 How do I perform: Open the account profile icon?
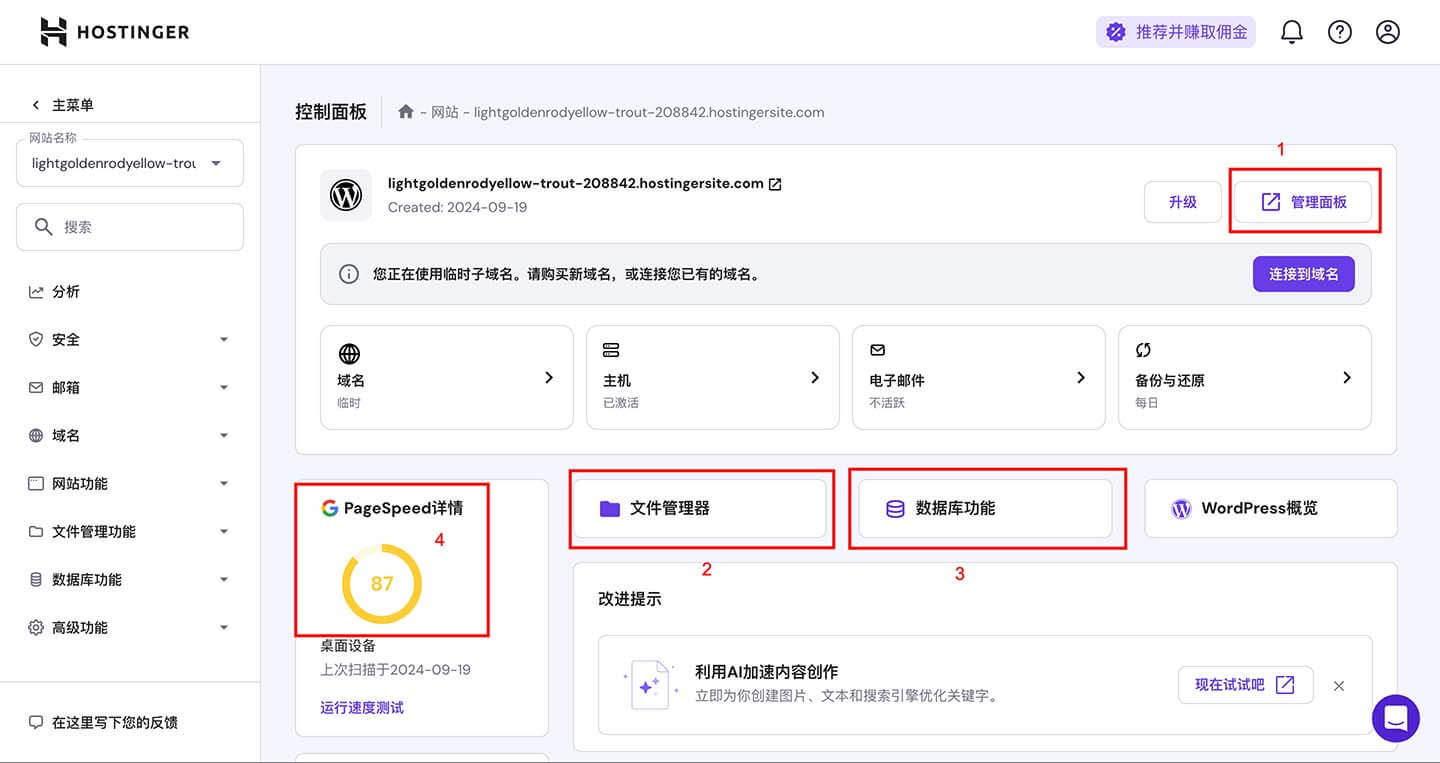(1387, 31)
